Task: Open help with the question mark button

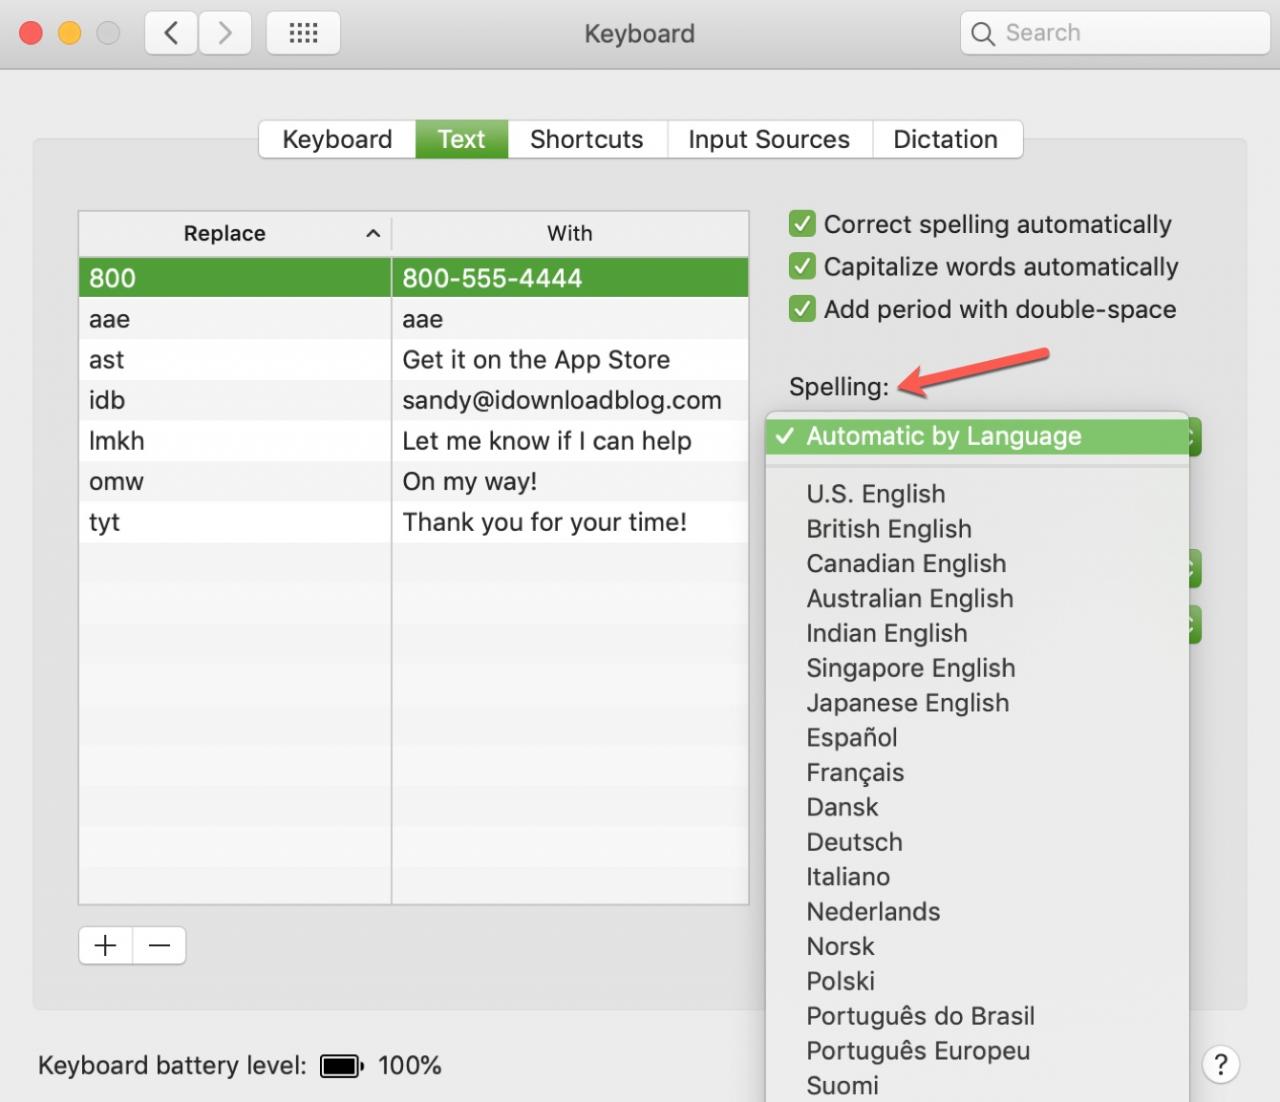Action: (1220, 1065)
